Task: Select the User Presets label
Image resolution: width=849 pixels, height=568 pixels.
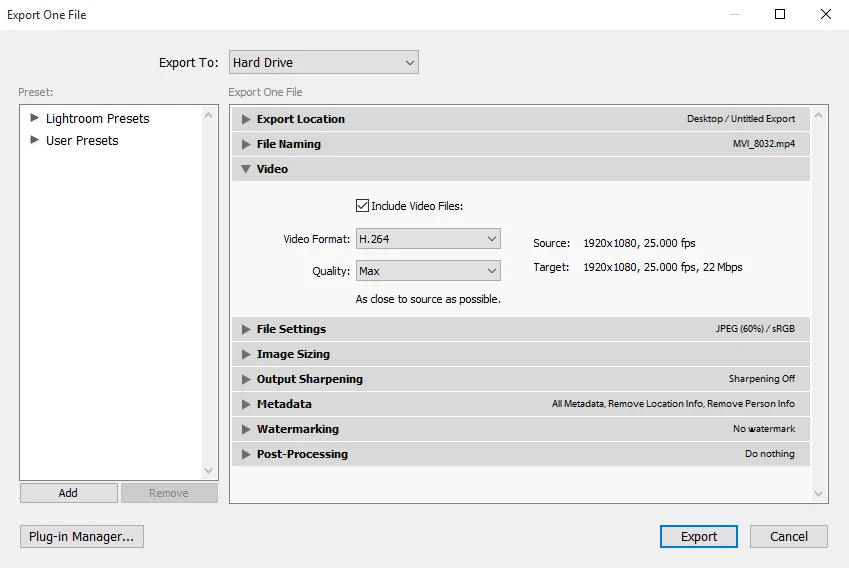Action: pos(82,141)
